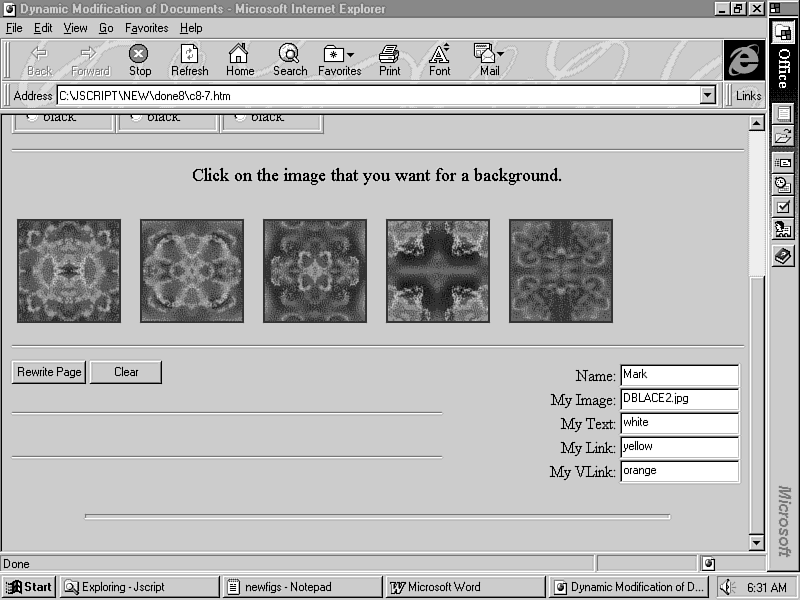Expand the Address bar dropdown arrow

pyautogui.click(x=708, y=95)
